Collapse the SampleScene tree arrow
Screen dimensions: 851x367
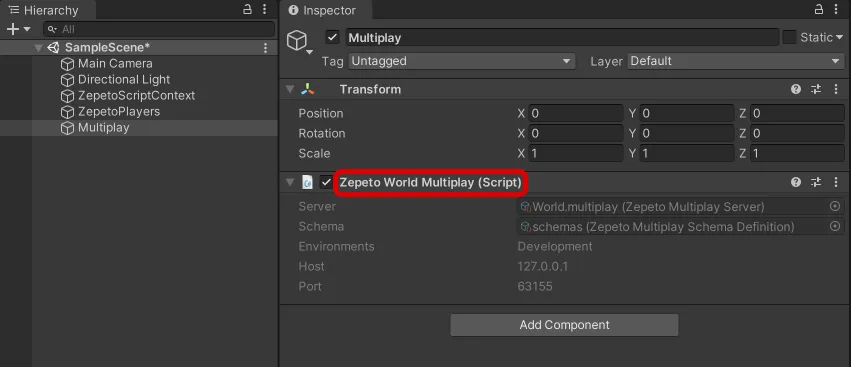point(38,48)
